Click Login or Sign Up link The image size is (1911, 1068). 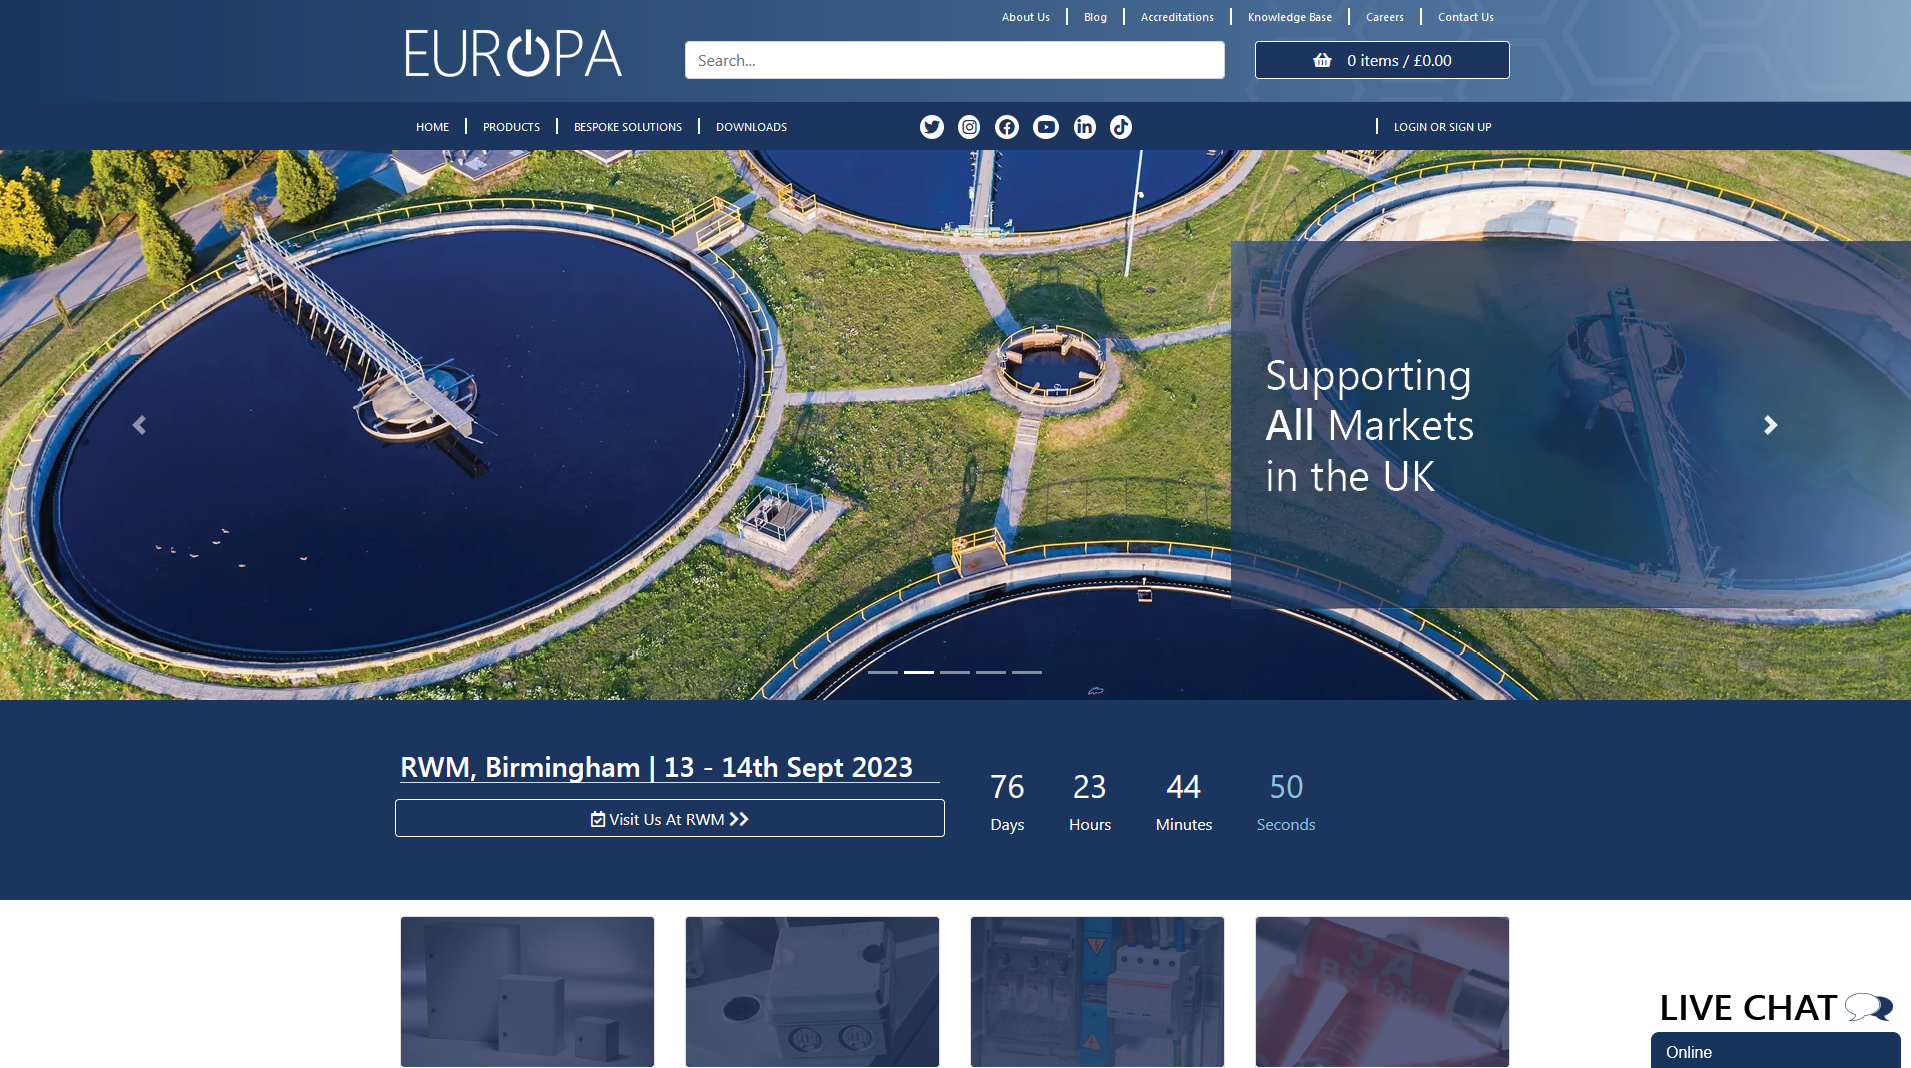[x=1442, y=127]
